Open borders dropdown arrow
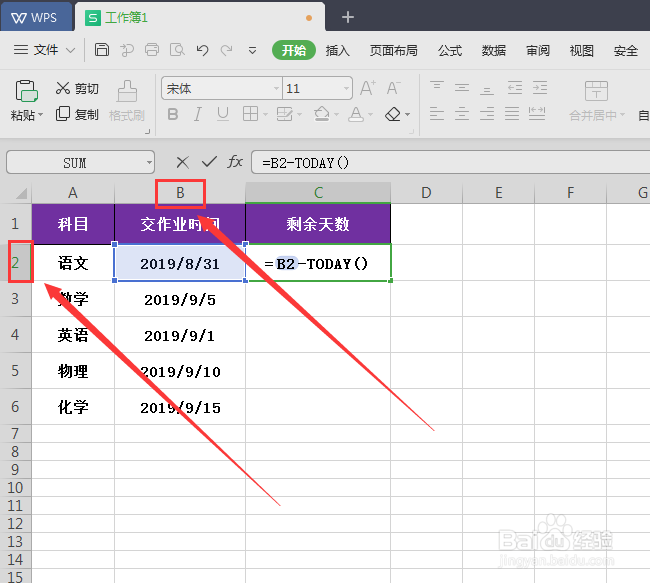Image resolution: width=650 pixels, height=583 pixels. coord(265,114)
